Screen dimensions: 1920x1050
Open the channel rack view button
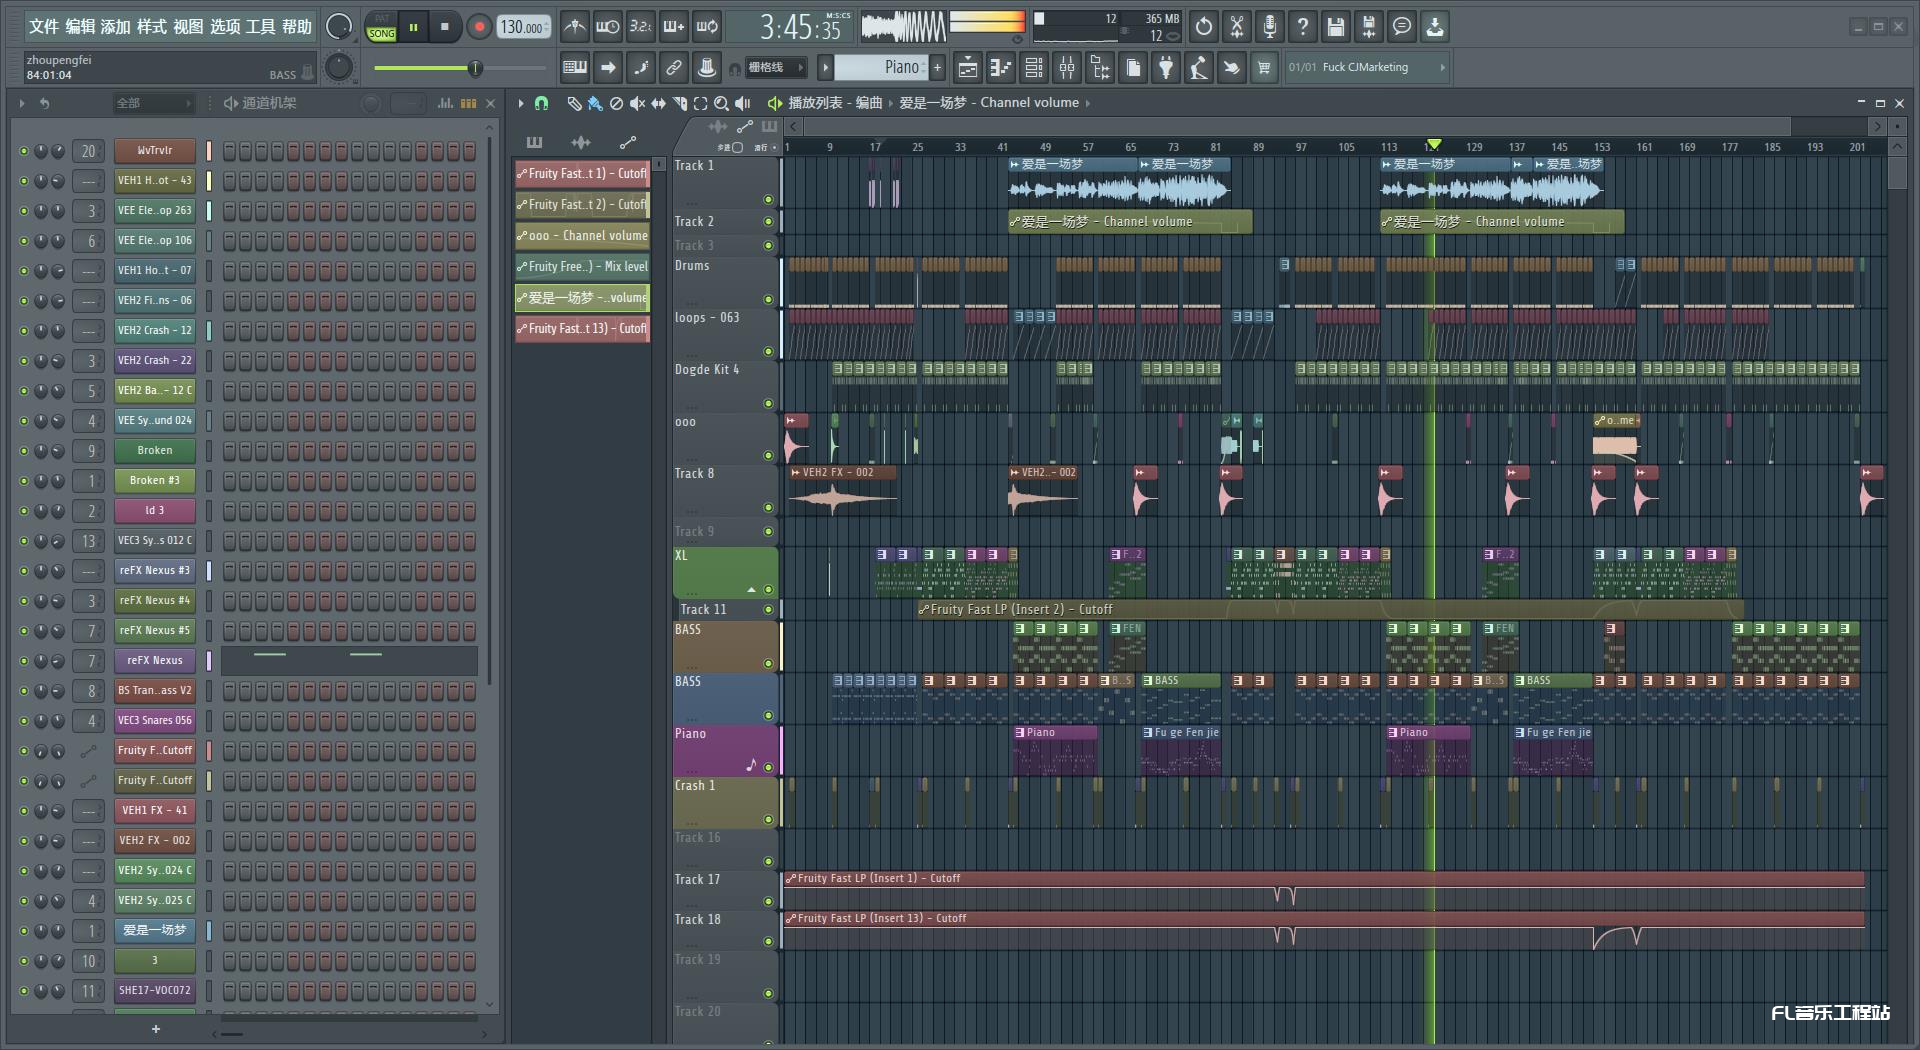pos(1034,67)
